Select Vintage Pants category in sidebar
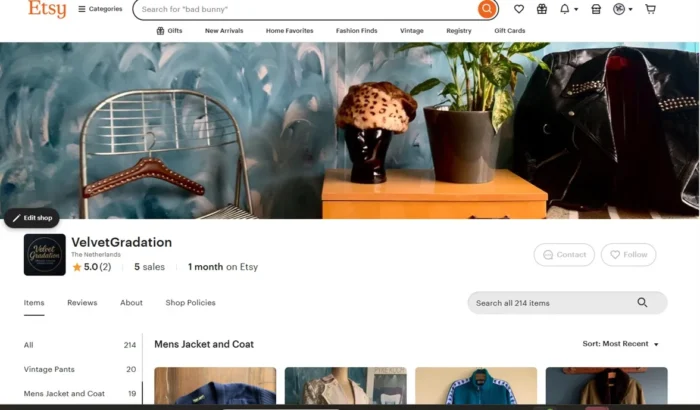The image size is (700, 410). click(x=52, y=369)
